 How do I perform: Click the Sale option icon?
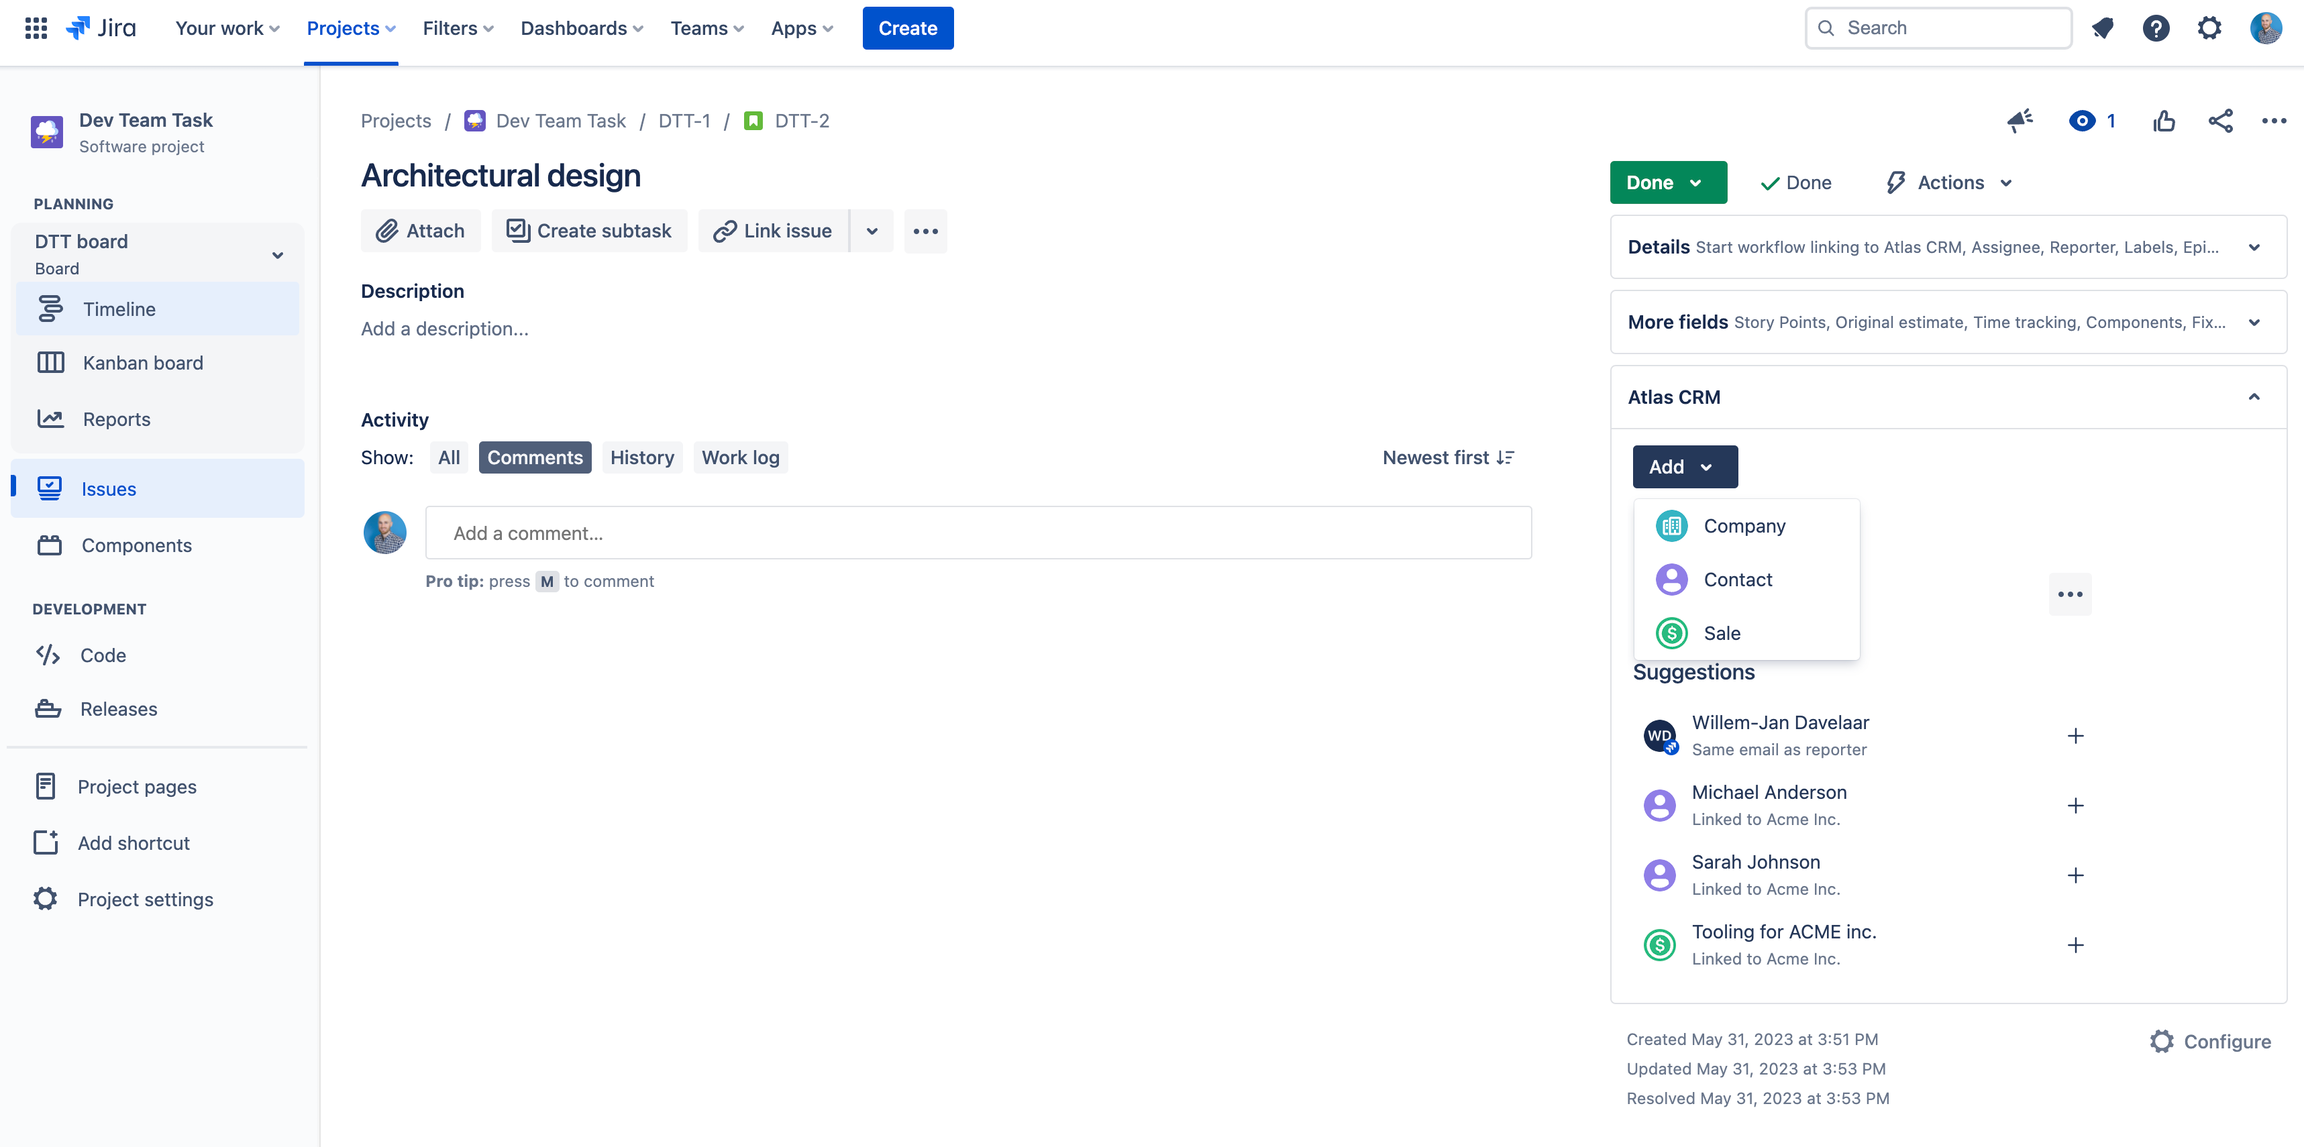(x=1671, y=633)
